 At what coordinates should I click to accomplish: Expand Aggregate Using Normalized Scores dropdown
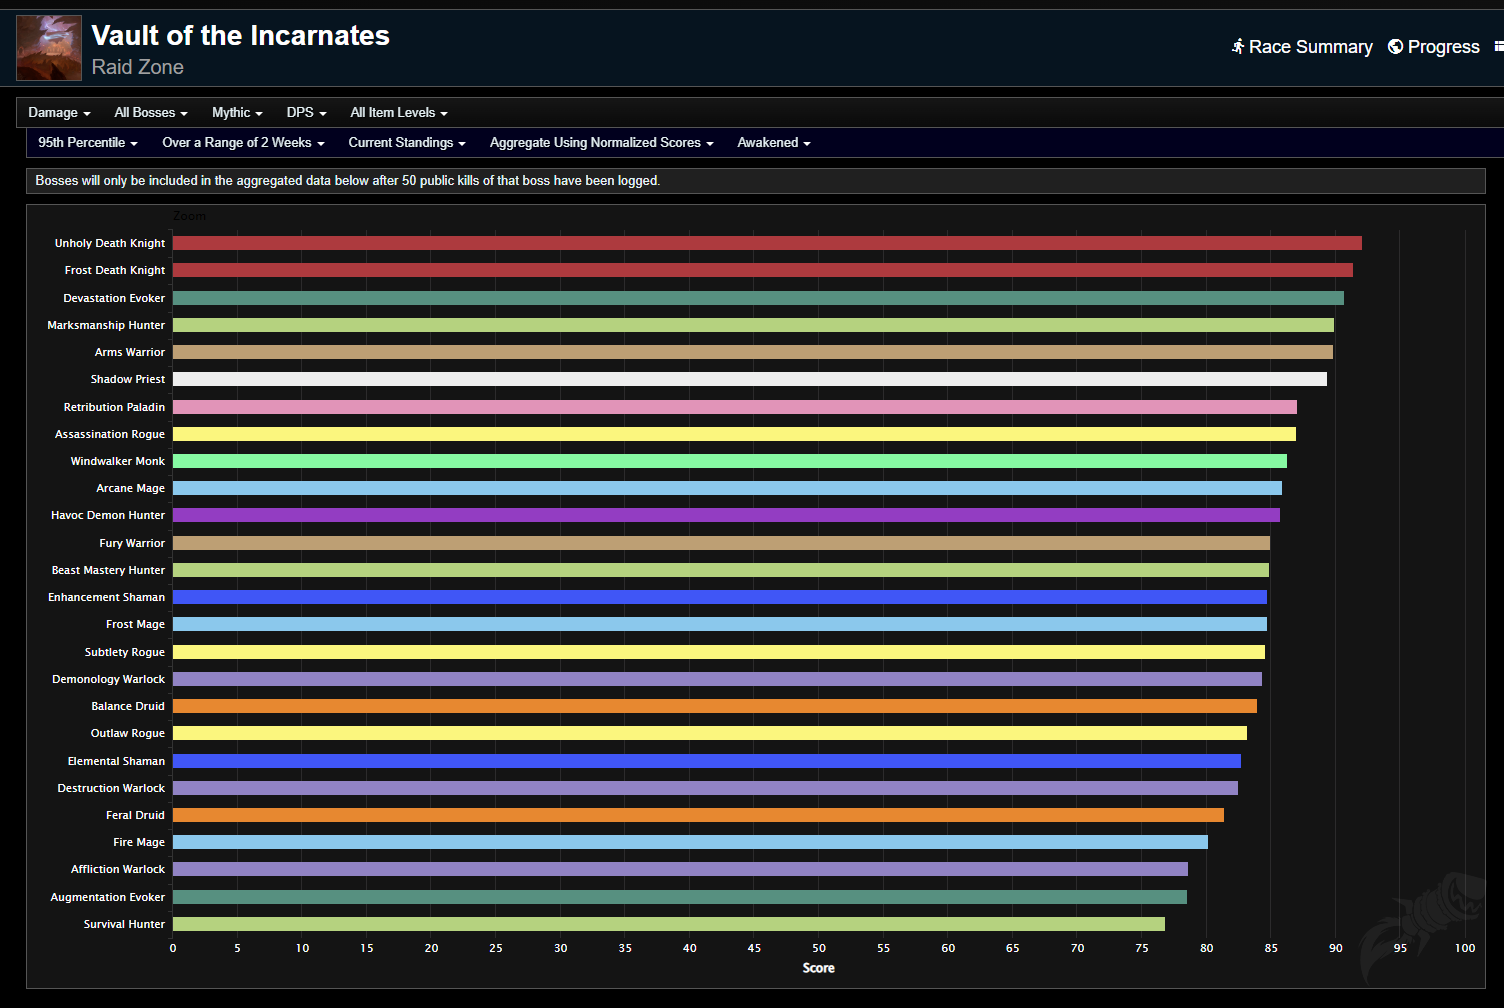(x=601, y=143)
